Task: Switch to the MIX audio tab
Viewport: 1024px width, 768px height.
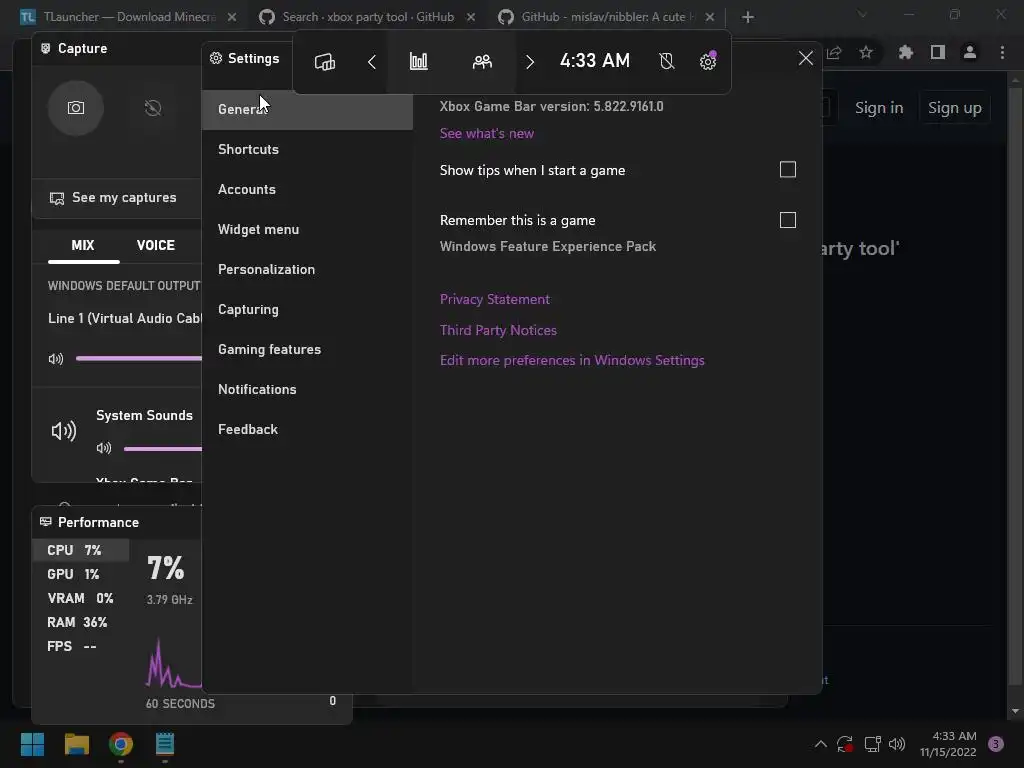Action: point(83,246)
